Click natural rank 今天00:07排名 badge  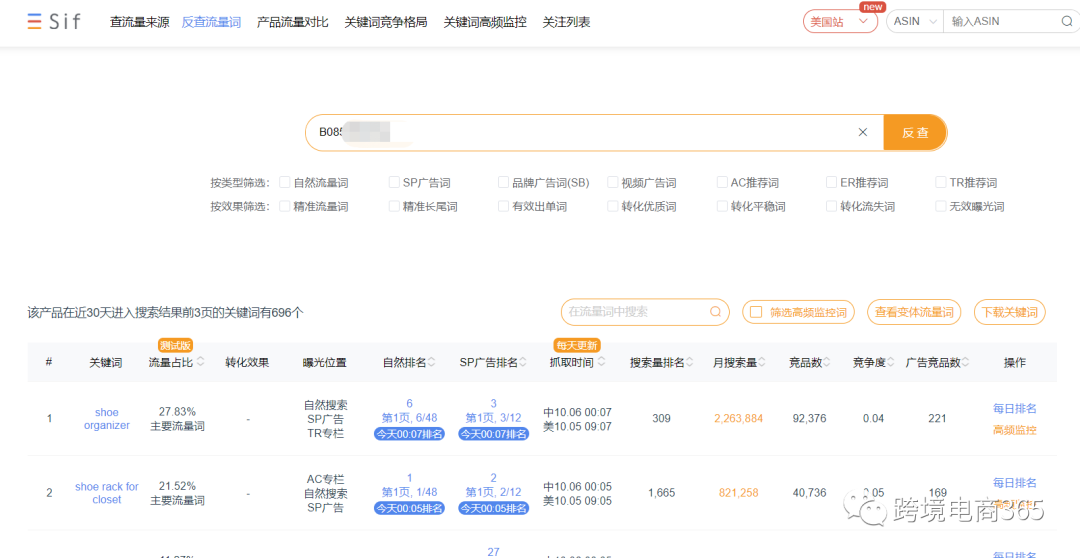[x=409, y=434]
